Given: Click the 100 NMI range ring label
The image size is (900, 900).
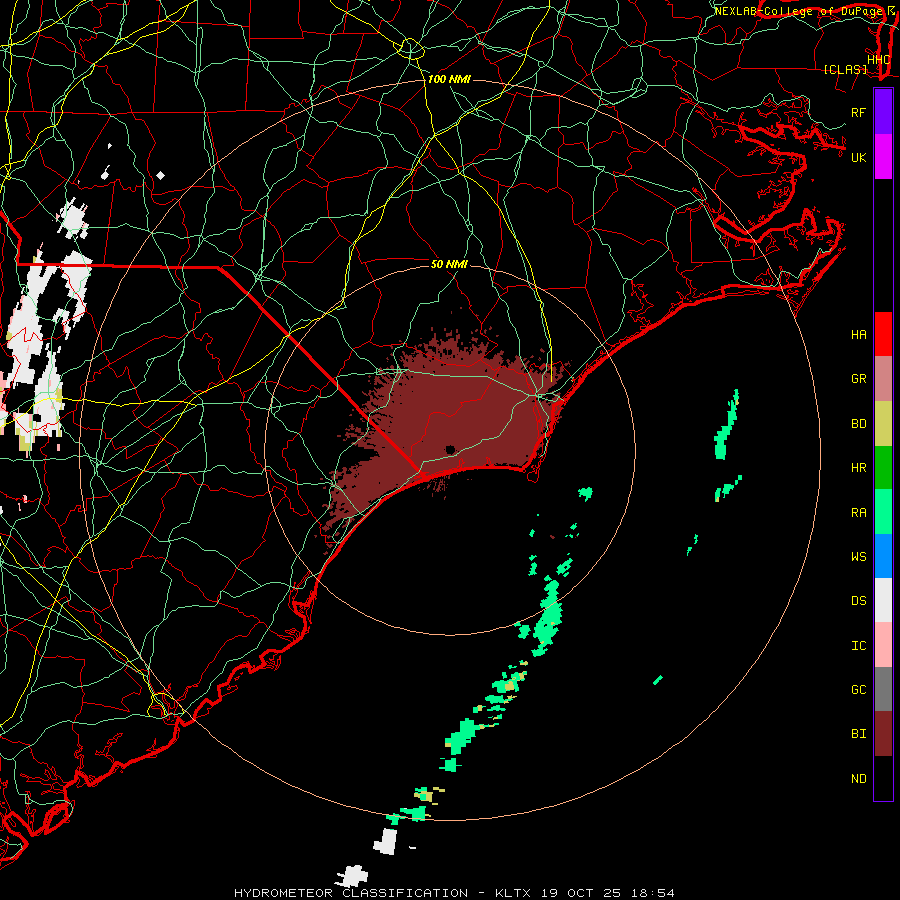Looking at the screenshot, I should (x=449, y=79).
